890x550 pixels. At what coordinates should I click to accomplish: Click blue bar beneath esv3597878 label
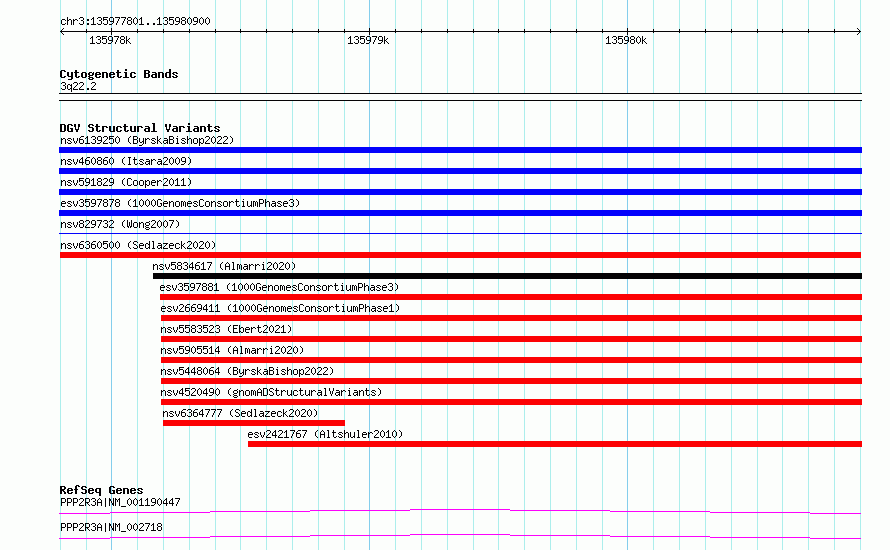click(x=460, y=213)
